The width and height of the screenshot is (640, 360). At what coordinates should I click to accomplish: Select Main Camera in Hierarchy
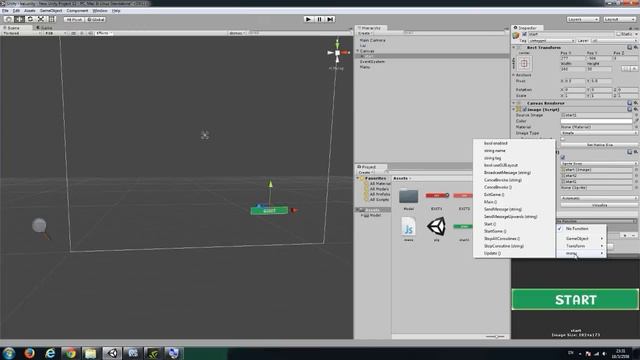pyautogui.click(x=372, y=40)
